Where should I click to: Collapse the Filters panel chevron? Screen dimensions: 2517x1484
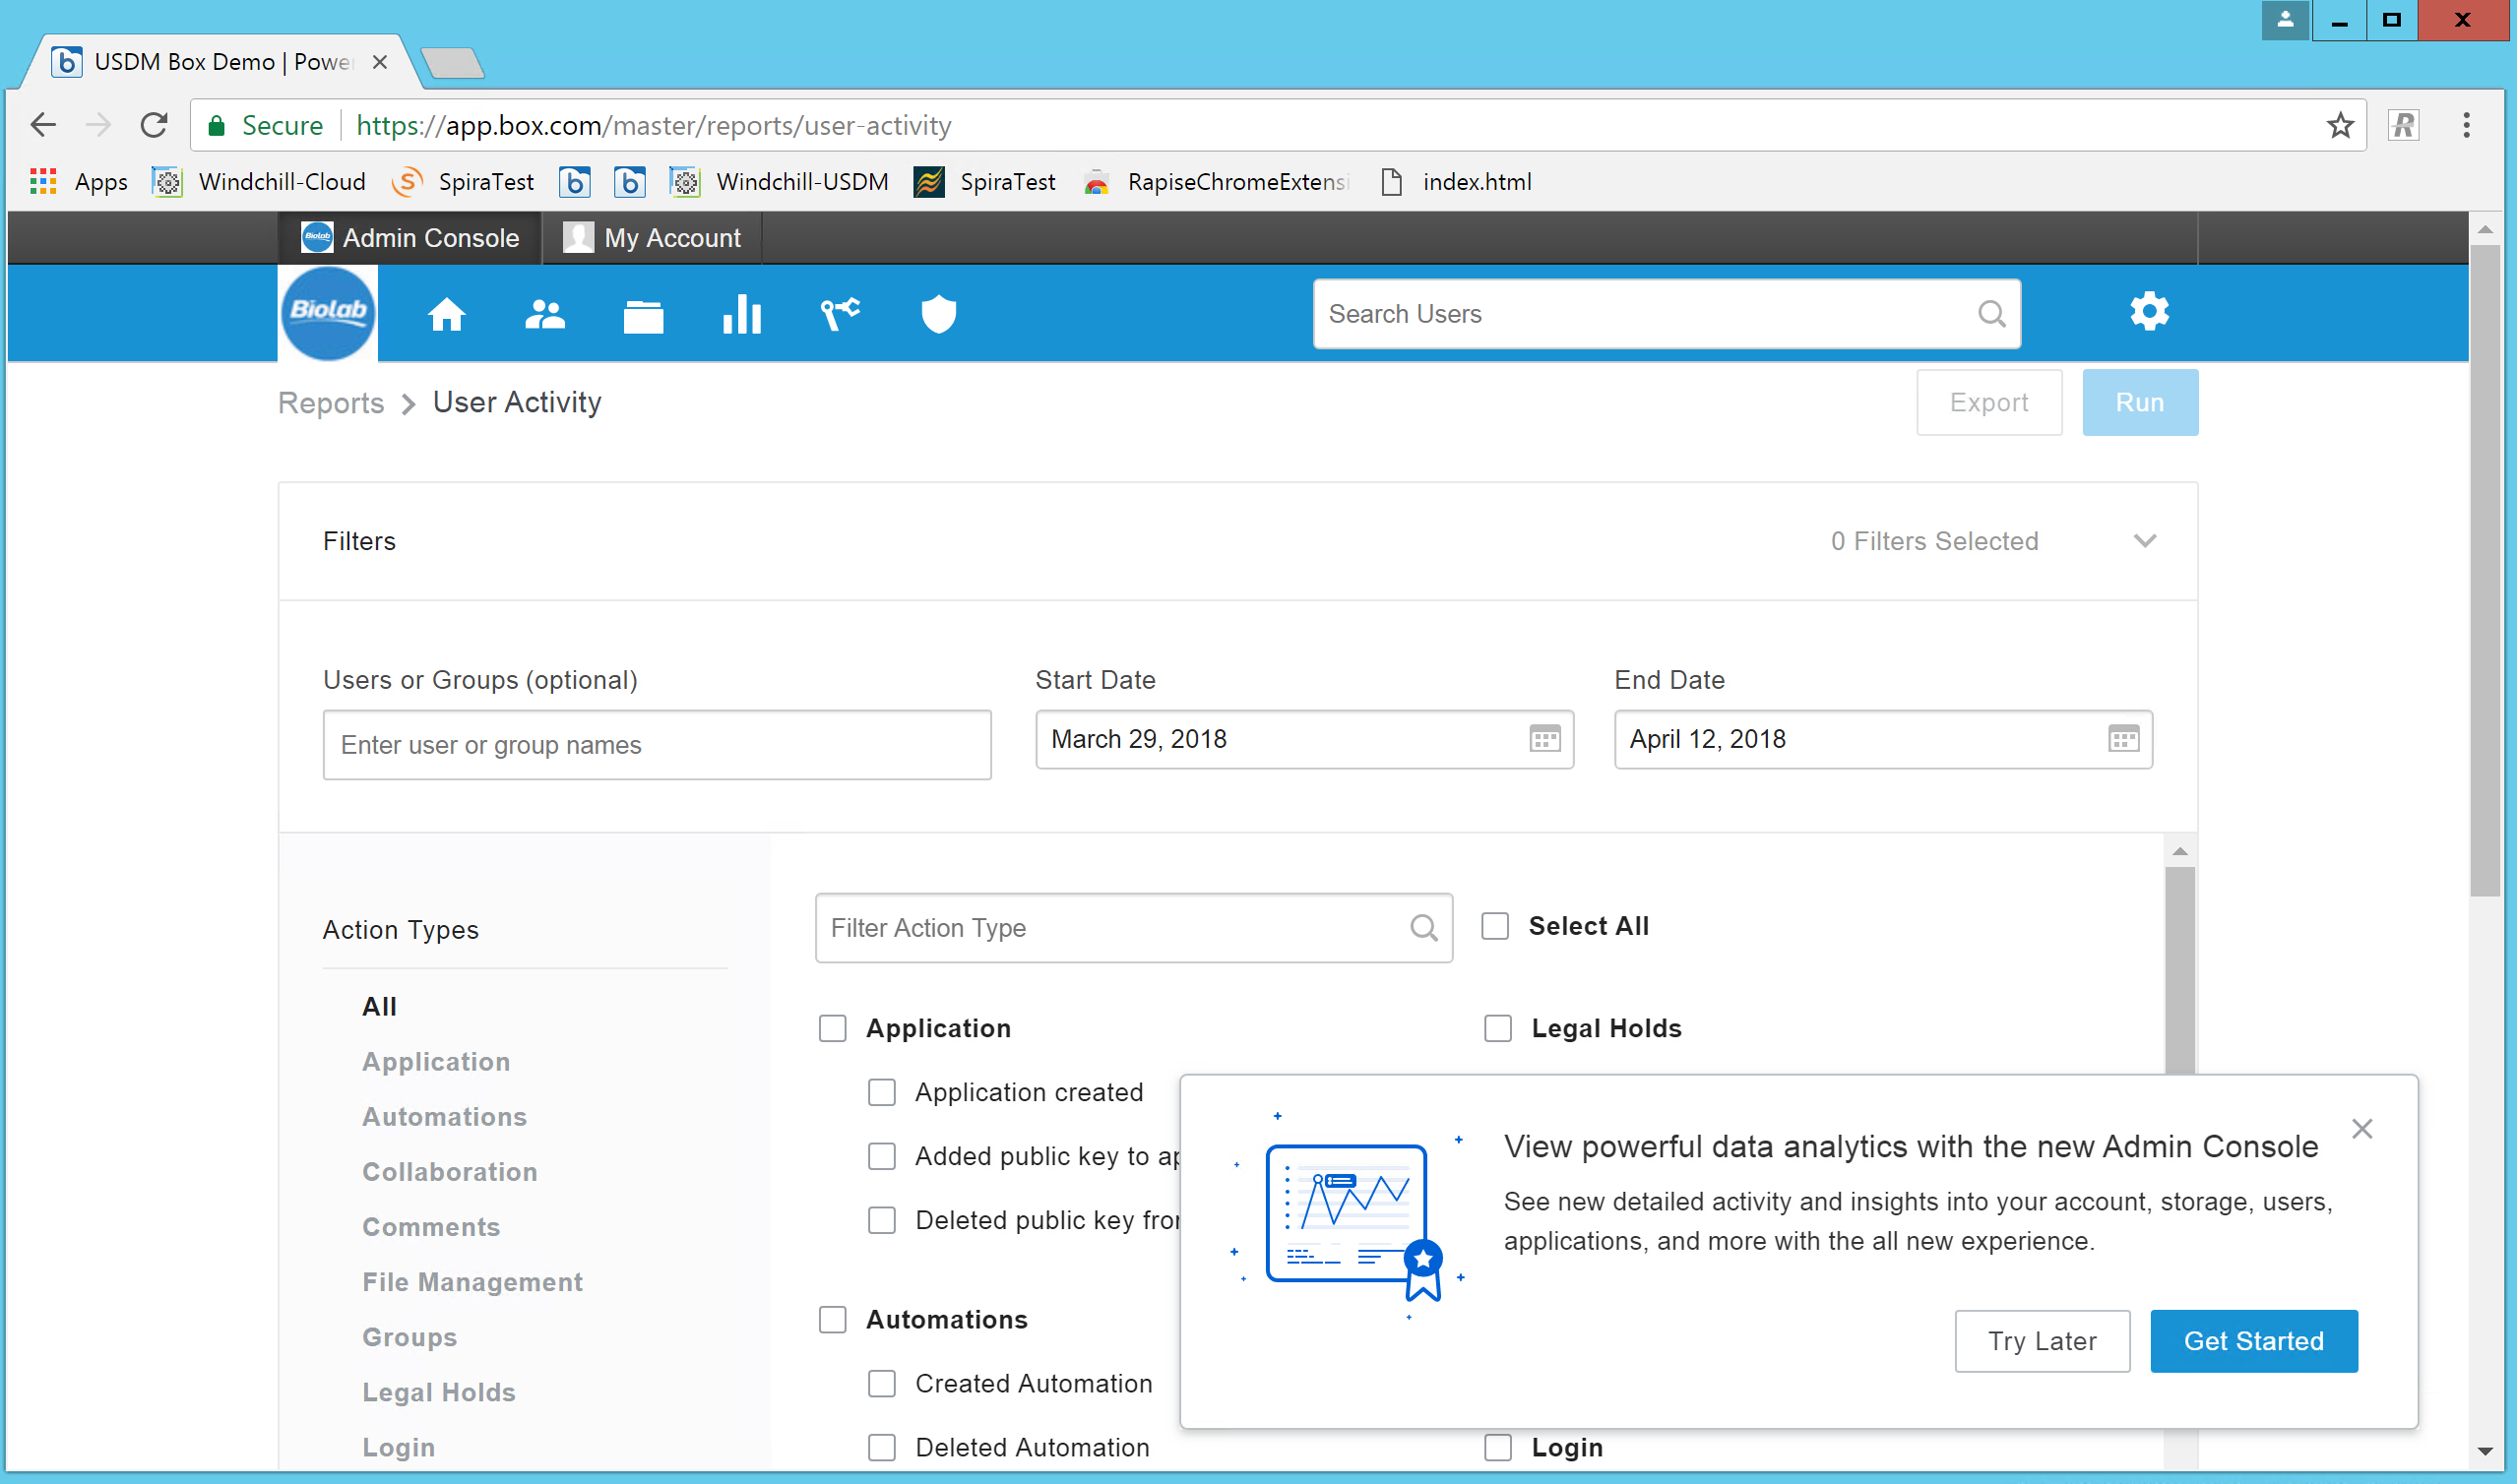coord(2144,541)
